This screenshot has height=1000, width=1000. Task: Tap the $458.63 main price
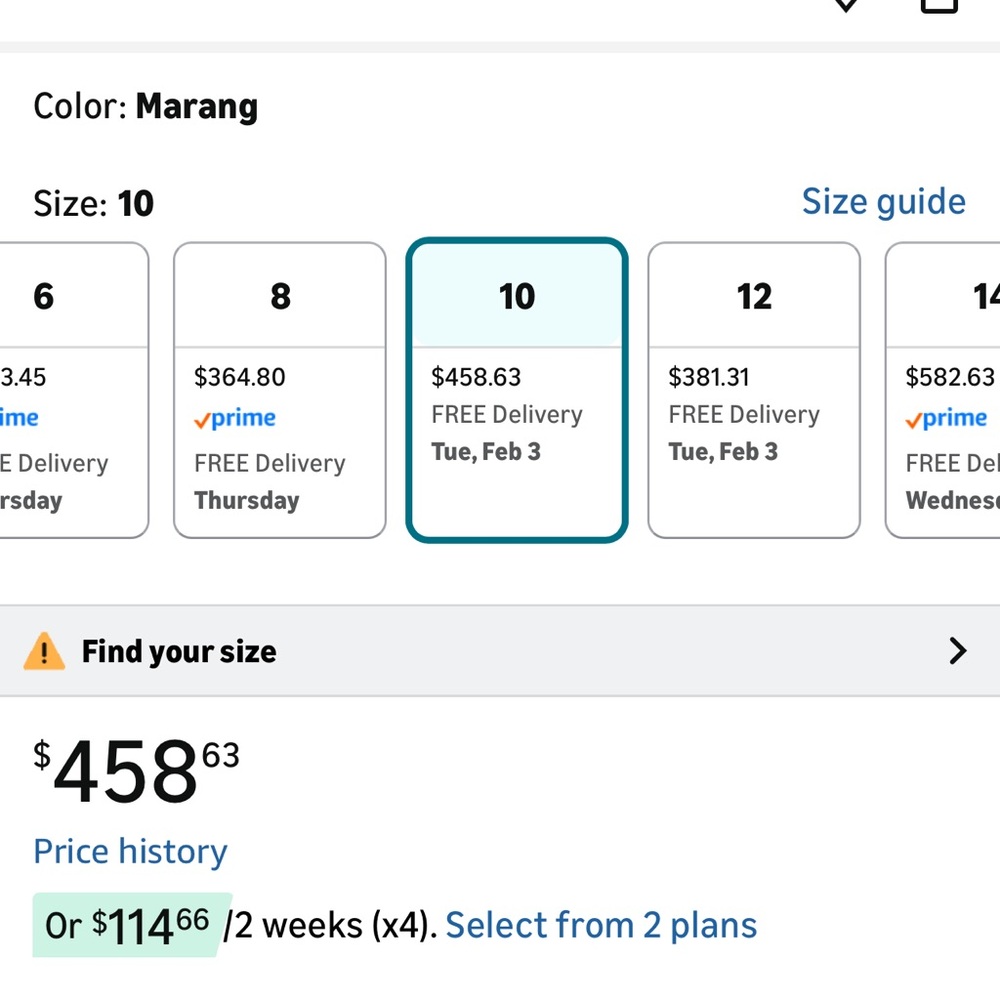[136, 772]
